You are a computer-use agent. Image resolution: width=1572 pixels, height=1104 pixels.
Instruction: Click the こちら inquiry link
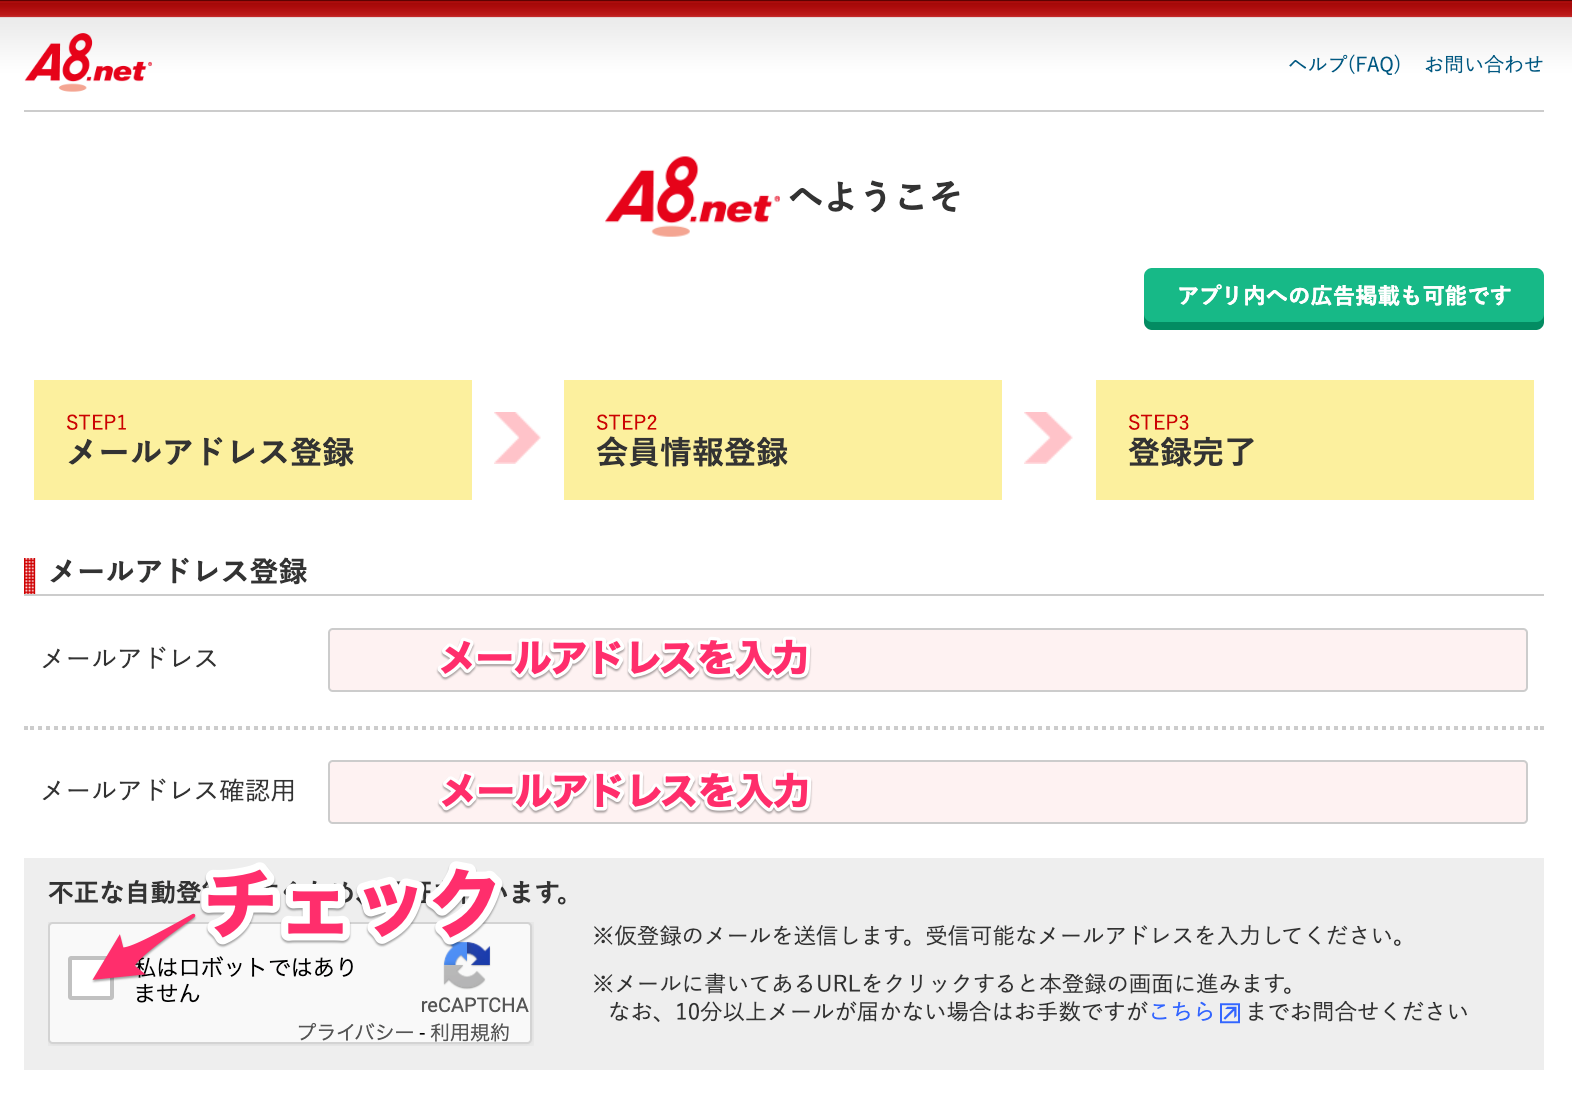coord(1182,1012)
